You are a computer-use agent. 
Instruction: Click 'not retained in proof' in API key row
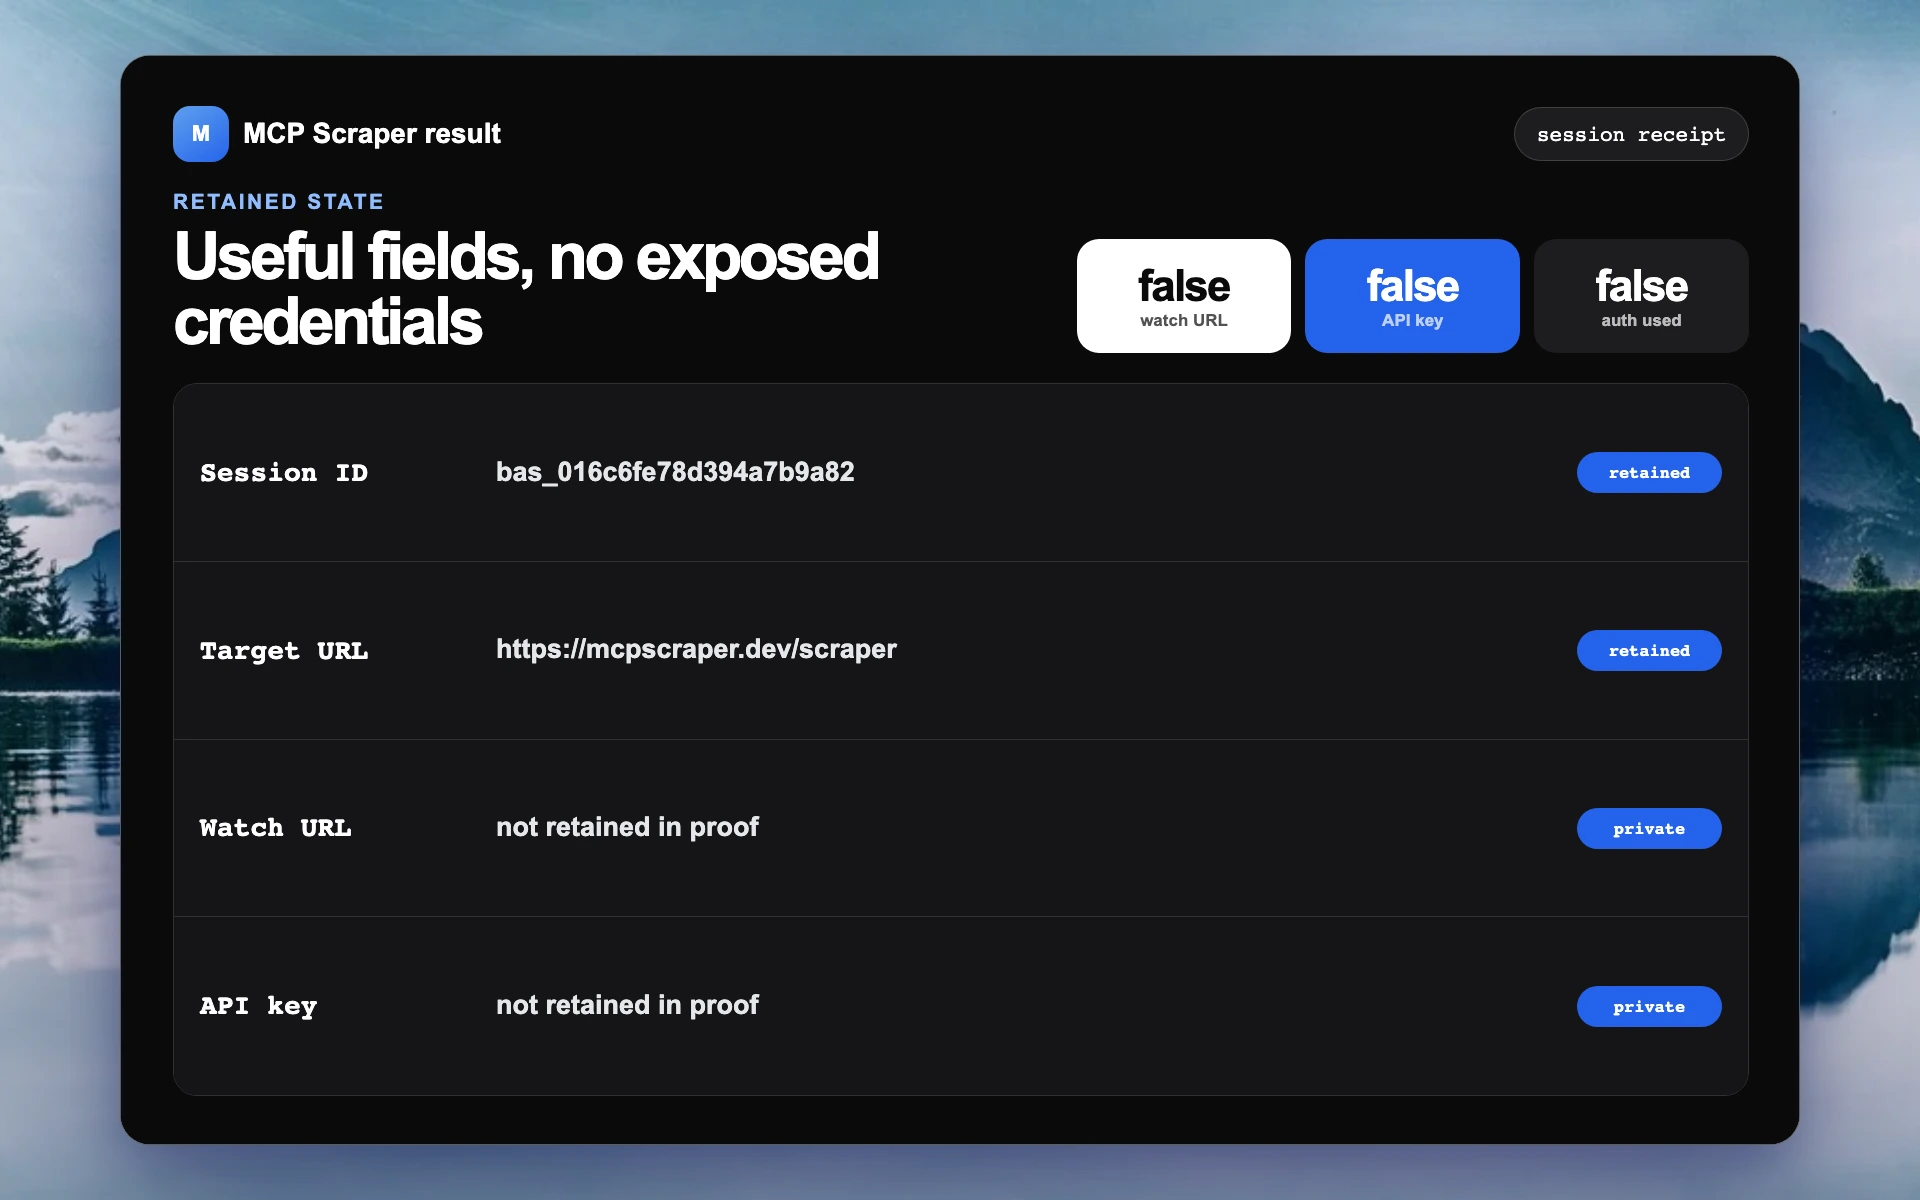(x=627, y=1005)
